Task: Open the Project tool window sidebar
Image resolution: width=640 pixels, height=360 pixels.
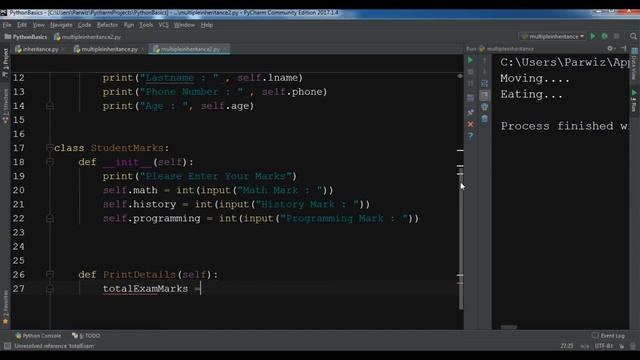Action: click(5, 63)
